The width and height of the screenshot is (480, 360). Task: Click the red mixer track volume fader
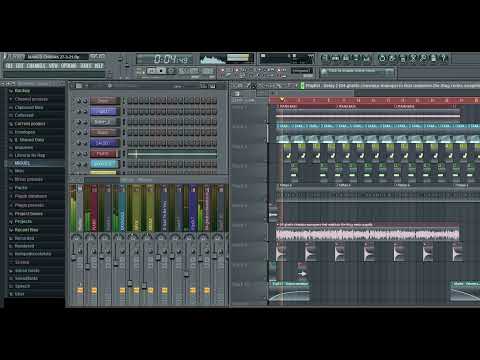87,266
